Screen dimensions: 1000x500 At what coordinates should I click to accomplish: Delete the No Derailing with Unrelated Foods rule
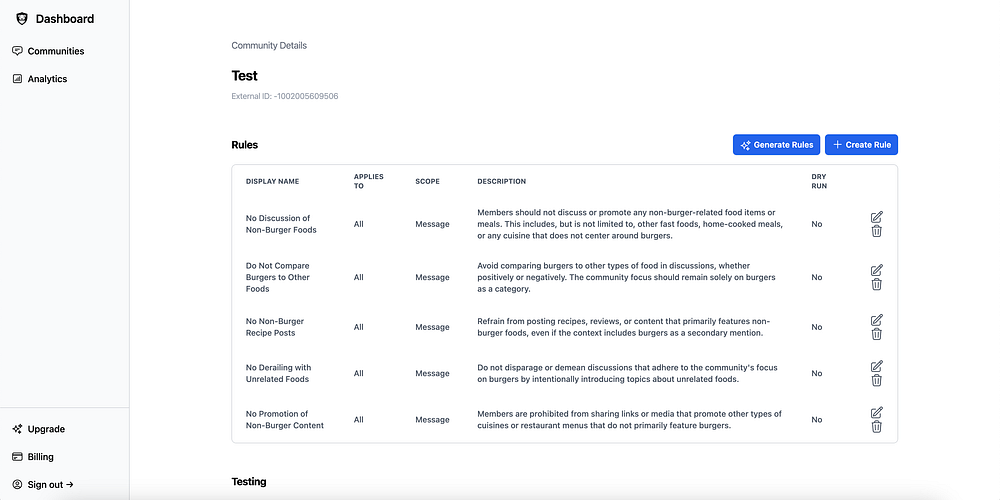pyautogui.click(x=877, y=380)
